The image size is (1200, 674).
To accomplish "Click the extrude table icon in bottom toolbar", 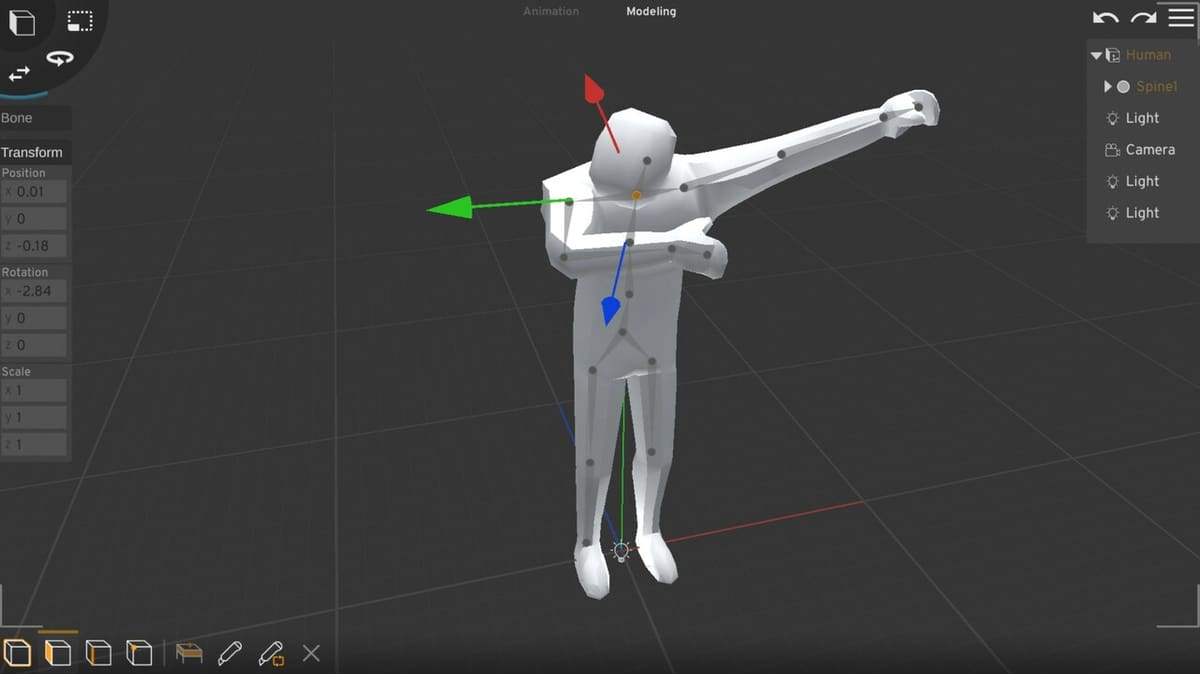I will [x=189, y=654].
